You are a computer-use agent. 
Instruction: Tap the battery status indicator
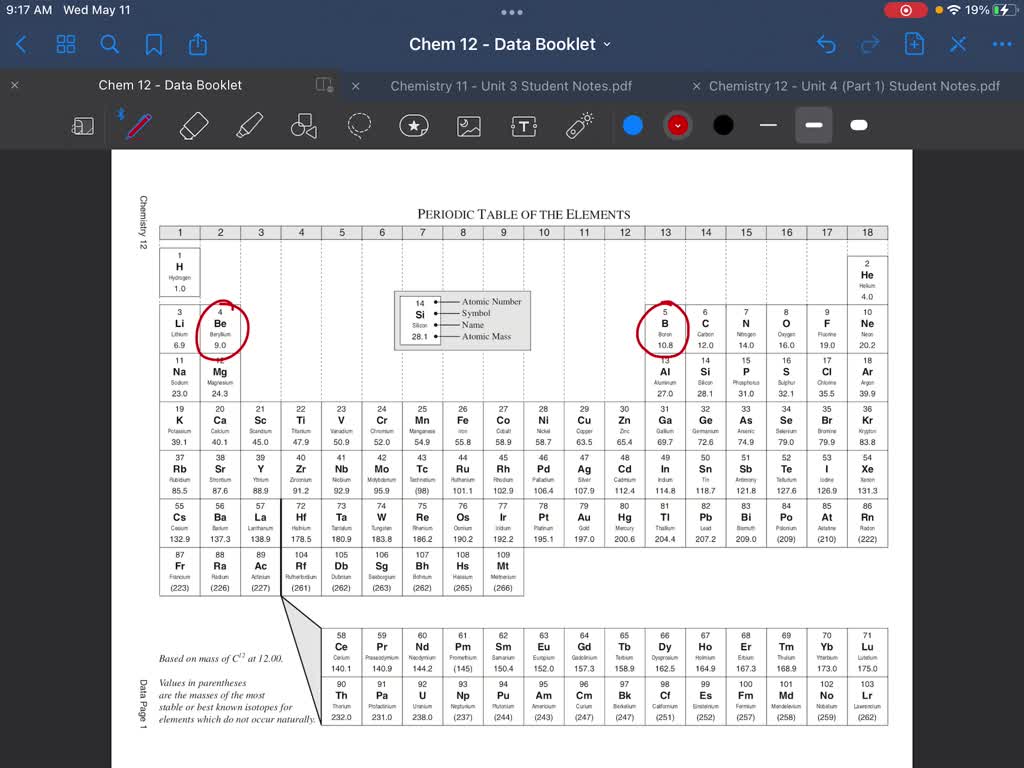[x=1004, y=10]
